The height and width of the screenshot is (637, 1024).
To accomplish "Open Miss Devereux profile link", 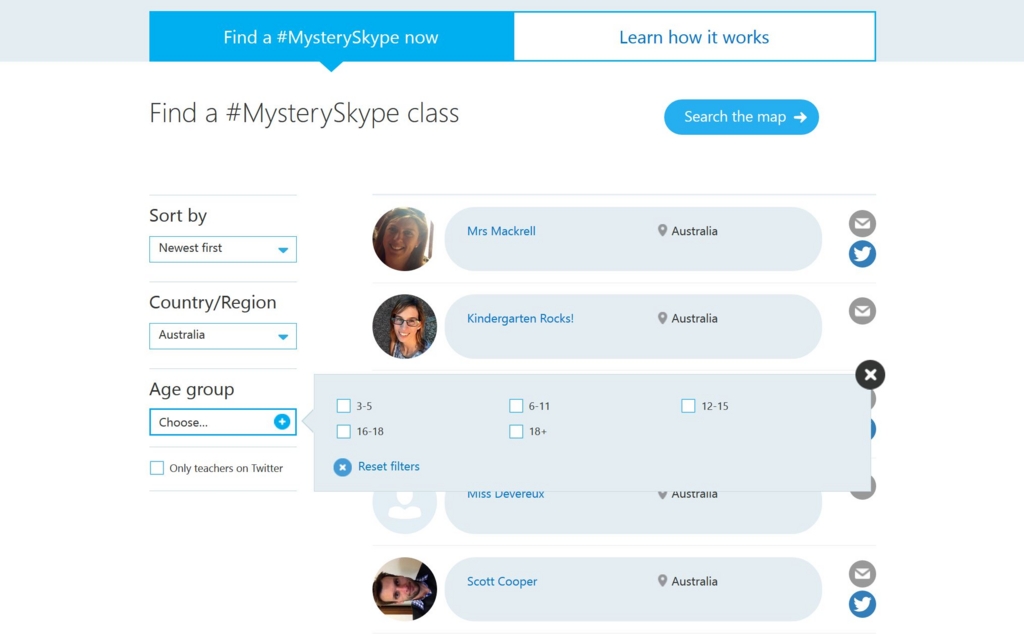I will tap(505, 495).
